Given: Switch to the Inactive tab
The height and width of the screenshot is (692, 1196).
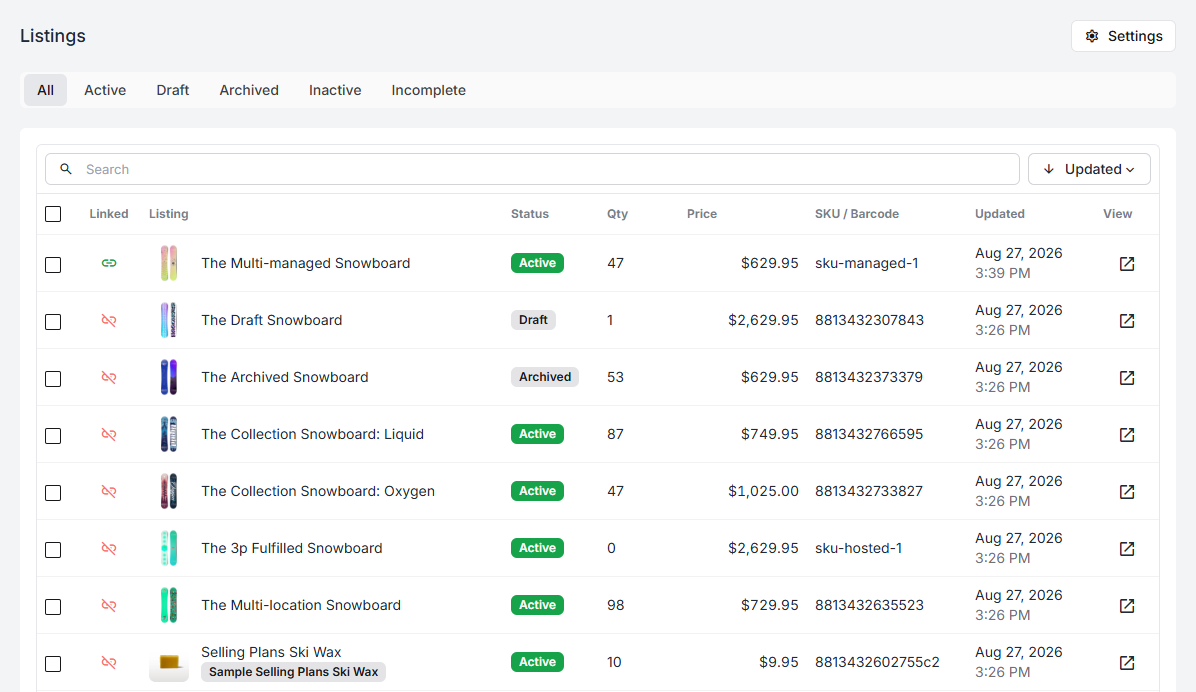Looking at the screenshot, I should [335, 90].
